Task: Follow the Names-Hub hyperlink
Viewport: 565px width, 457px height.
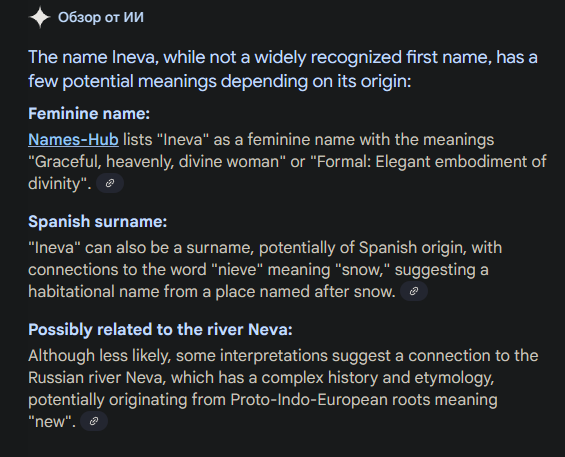Action: coord(73,140)
